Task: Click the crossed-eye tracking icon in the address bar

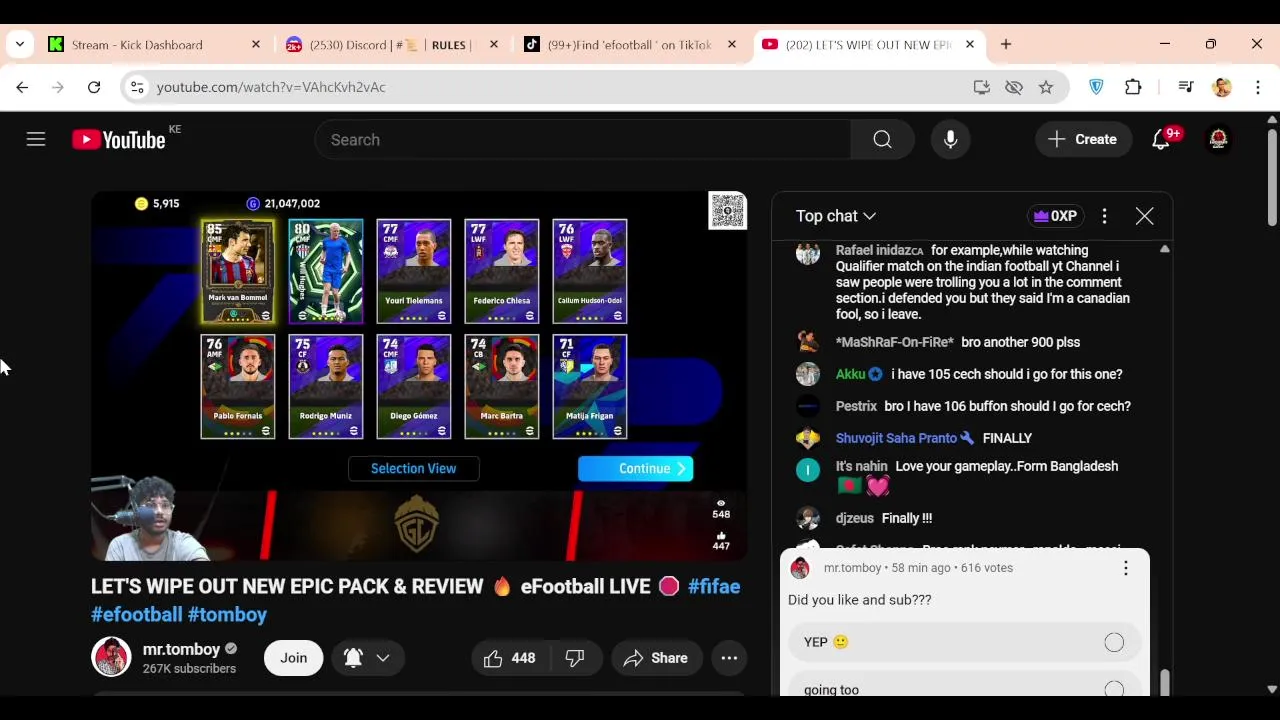Action: pyautogui.click(x=1014, y=87)
